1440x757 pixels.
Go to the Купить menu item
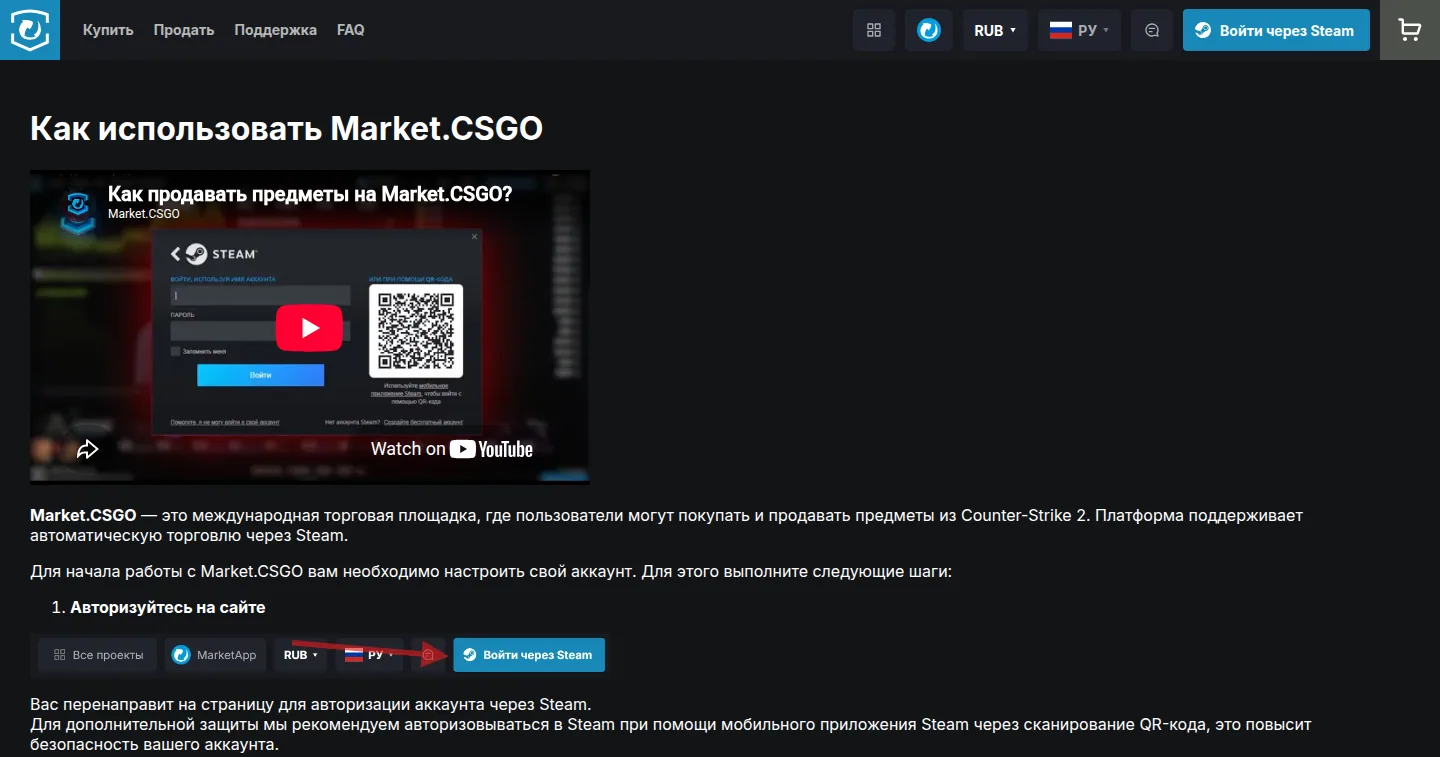pyautogui.click(x=108, y=30)
